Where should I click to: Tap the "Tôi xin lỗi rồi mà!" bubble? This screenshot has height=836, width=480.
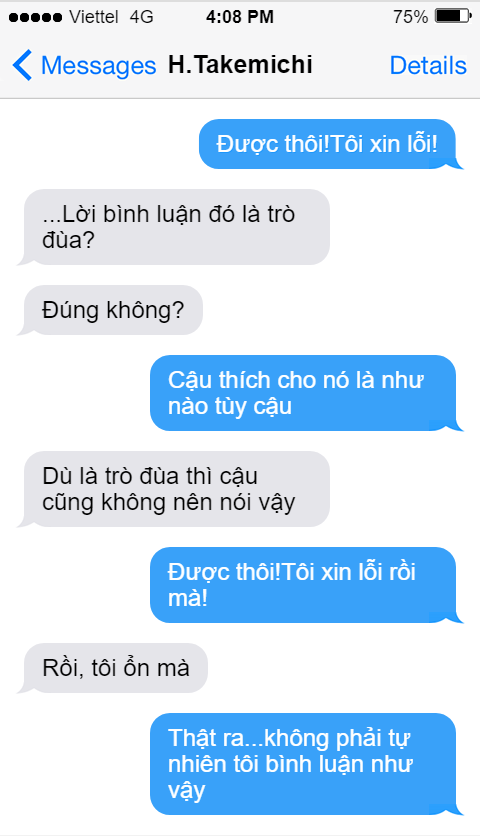306,585
